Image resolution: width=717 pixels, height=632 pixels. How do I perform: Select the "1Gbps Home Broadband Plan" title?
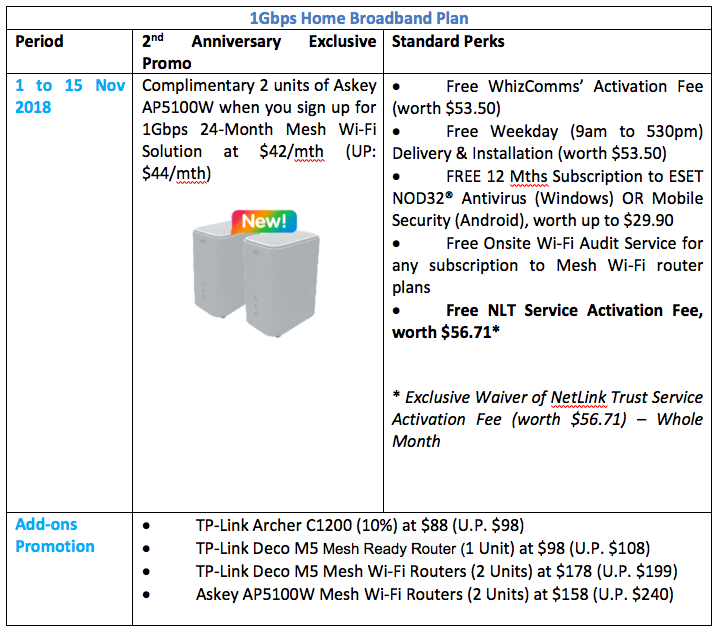click(x=358, y=18)
